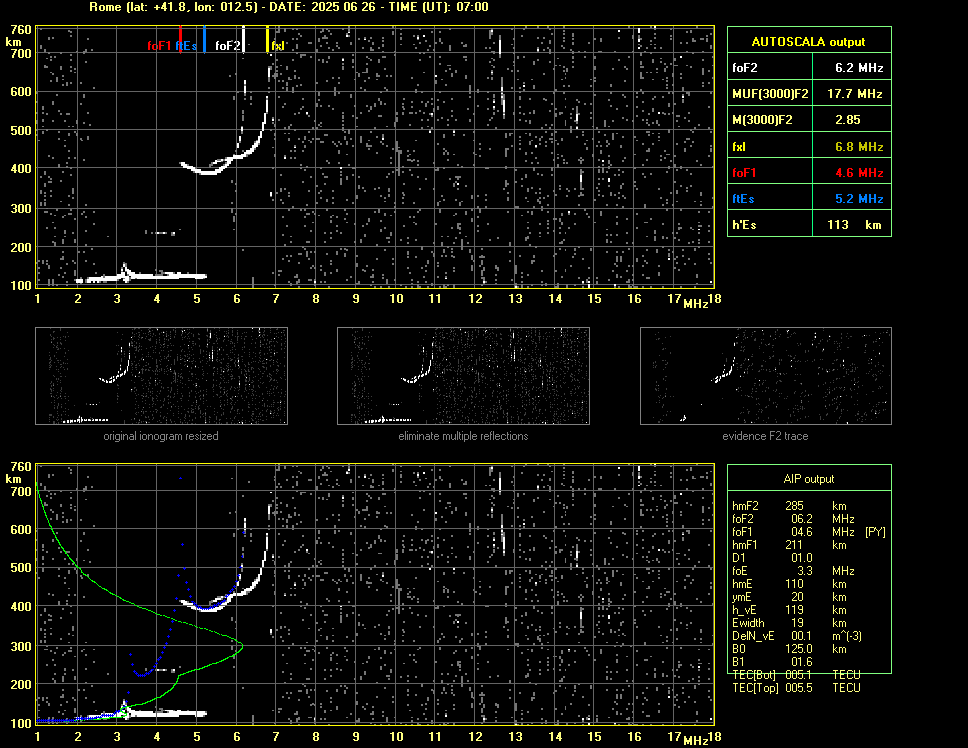Image resolution: width=968 pixels, height=748 pixels.
Task: Click the 760 km axis label on top plot
Action: 20,30
